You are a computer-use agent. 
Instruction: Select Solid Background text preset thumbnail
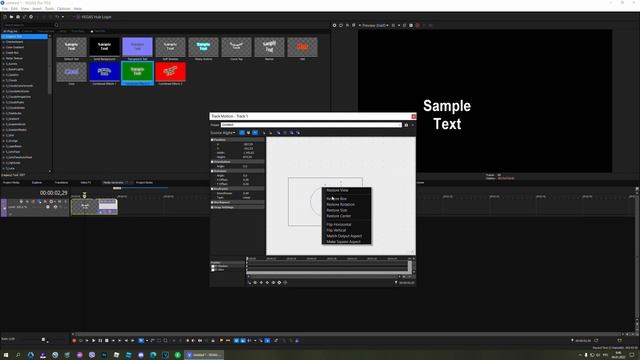click(104, 47)
